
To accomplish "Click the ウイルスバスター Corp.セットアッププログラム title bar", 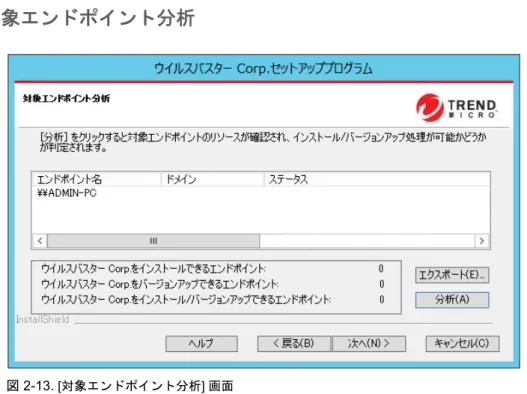I will click(x=264, y=69).
